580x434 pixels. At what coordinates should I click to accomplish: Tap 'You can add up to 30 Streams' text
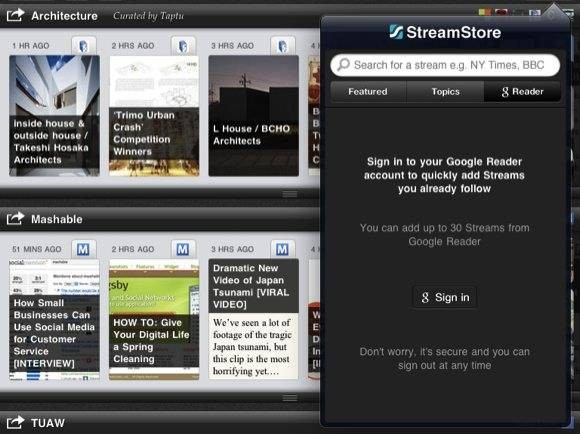(x=445, y=235)
